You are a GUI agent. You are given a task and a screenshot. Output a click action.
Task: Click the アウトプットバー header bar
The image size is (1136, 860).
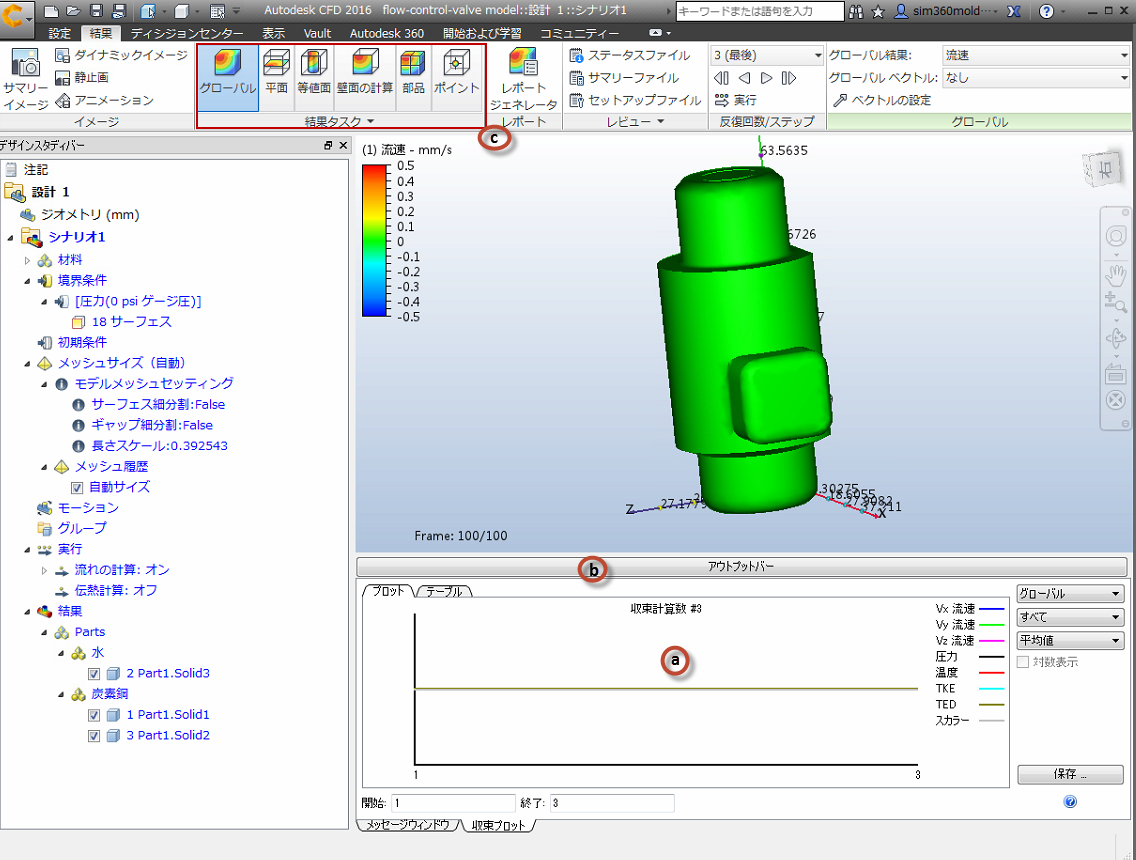[x=741, y=566]
